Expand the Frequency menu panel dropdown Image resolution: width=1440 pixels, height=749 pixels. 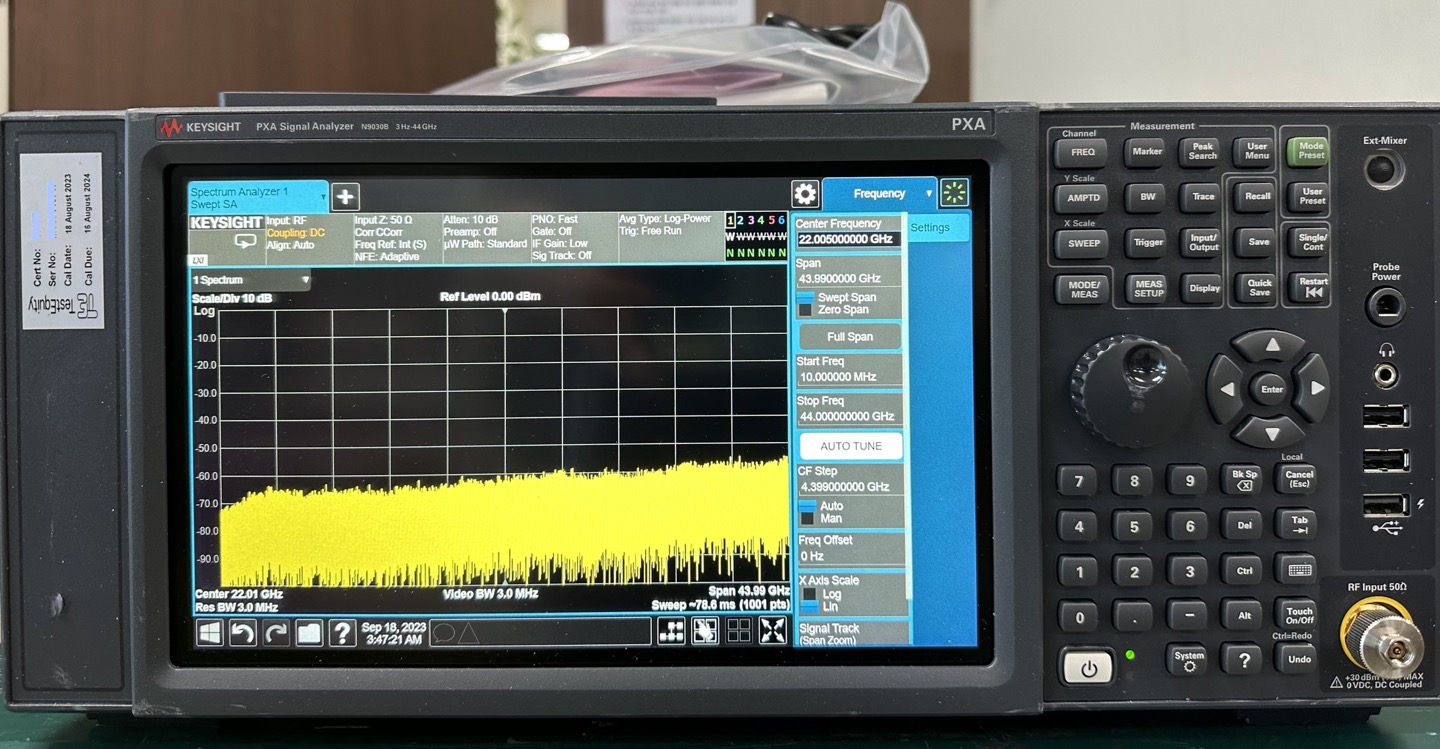(929, 194)
